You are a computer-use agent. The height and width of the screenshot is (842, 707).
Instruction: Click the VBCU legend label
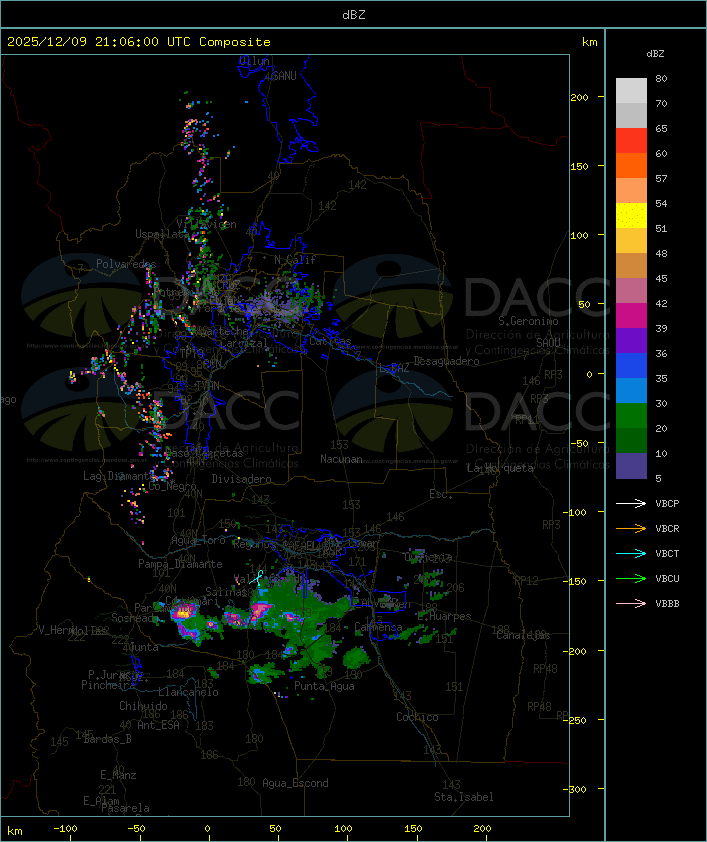pos(667,578)
